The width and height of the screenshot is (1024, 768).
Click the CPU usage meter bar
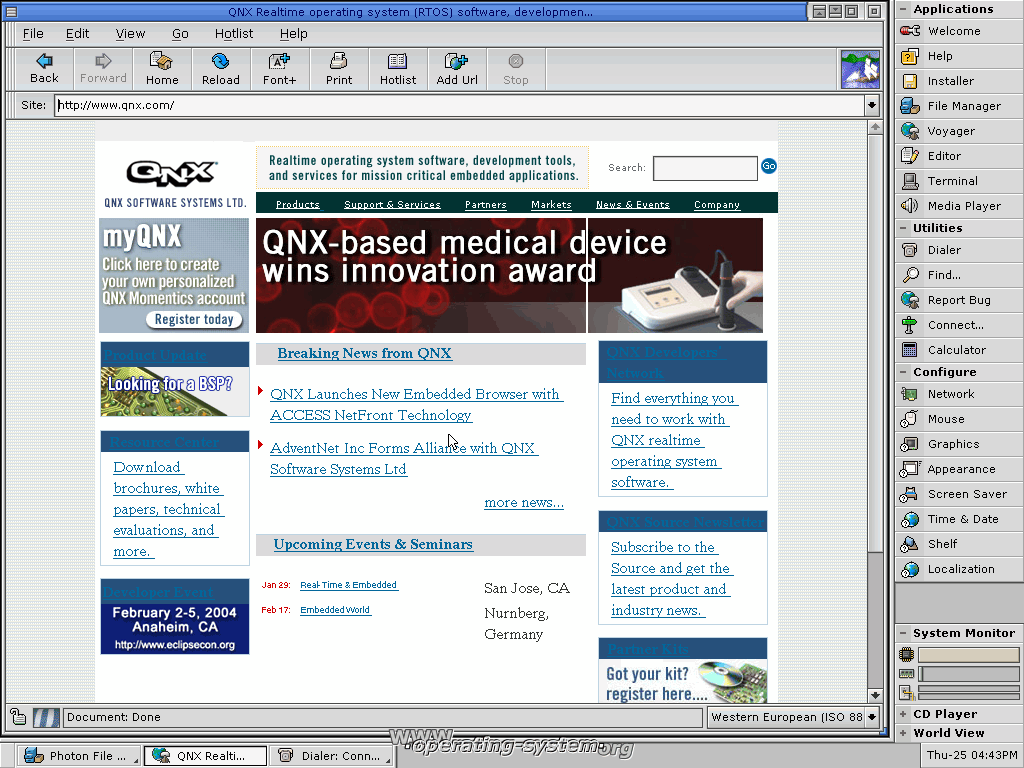pos(968,654)
